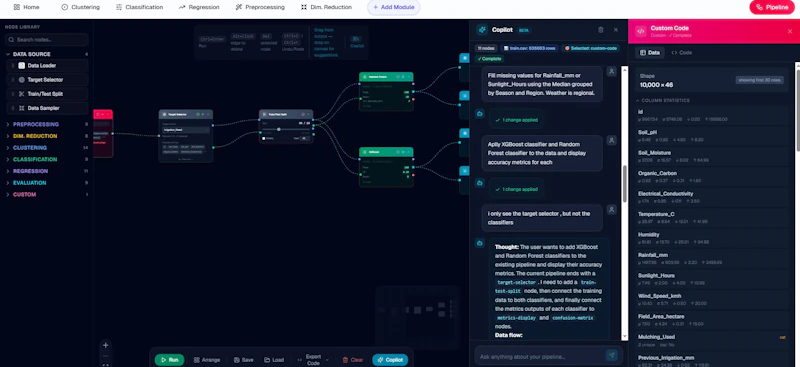Open the Preprocessing module tab

260,7
